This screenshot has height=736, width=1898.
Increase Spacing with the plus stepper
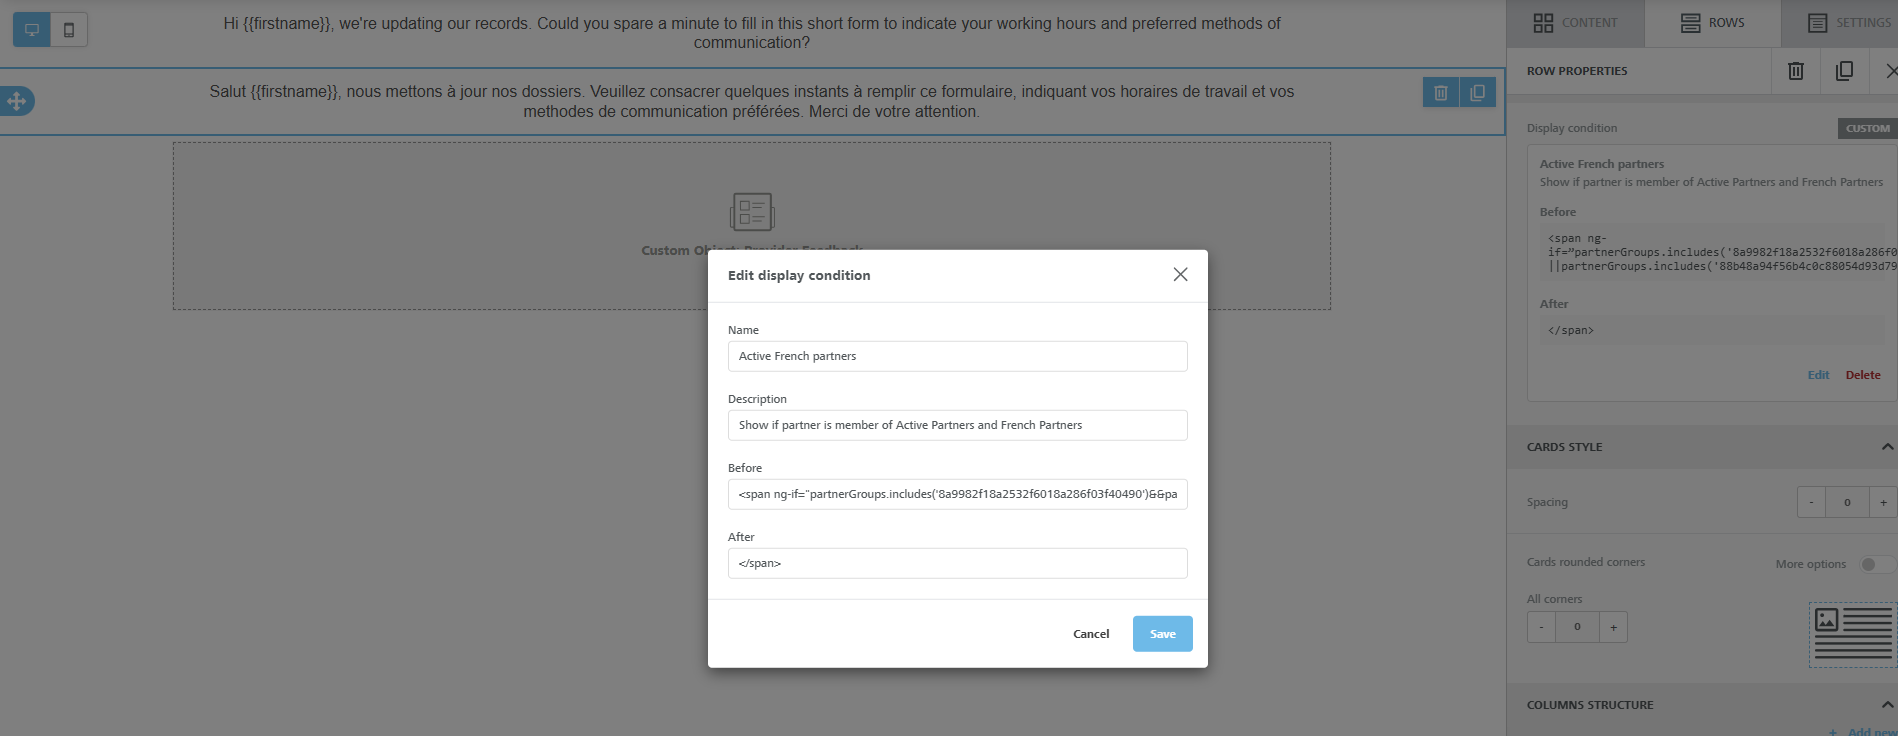1884,501
